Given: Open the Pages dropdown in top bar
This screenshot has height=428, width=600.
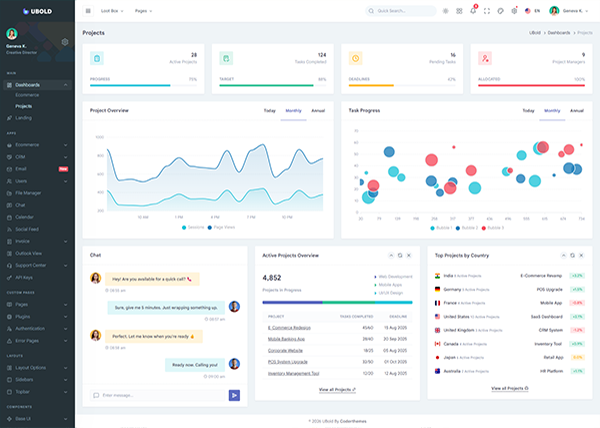Looking at the screenshot, I should point(143,11).
